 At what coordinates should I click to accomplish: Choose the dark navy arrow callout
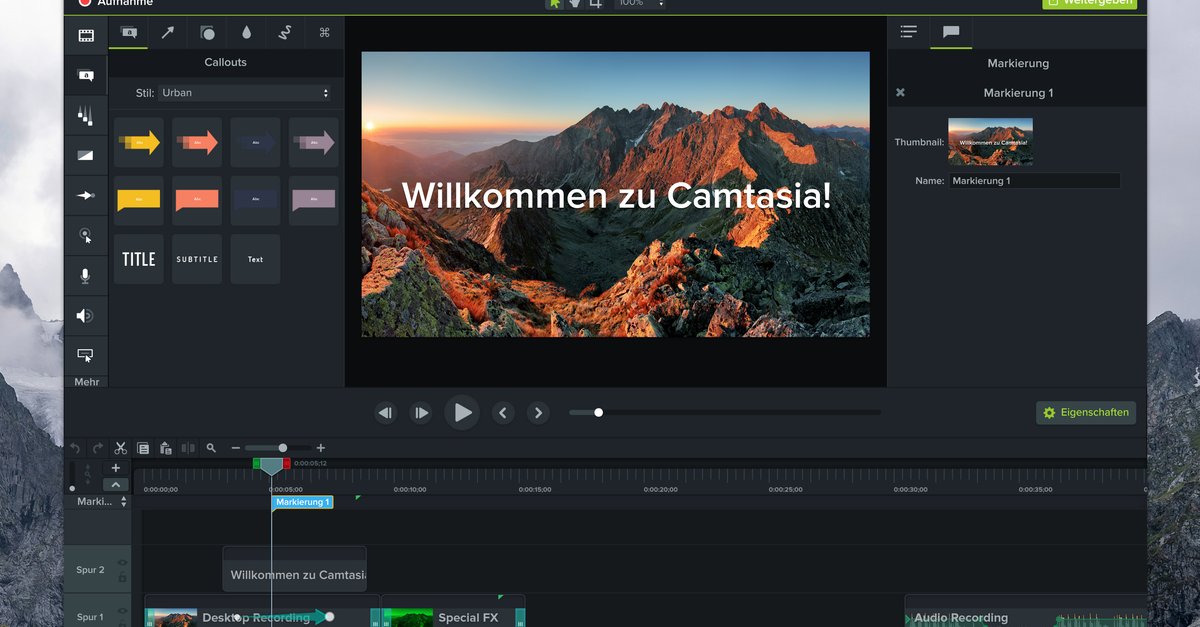pos(255,142)
